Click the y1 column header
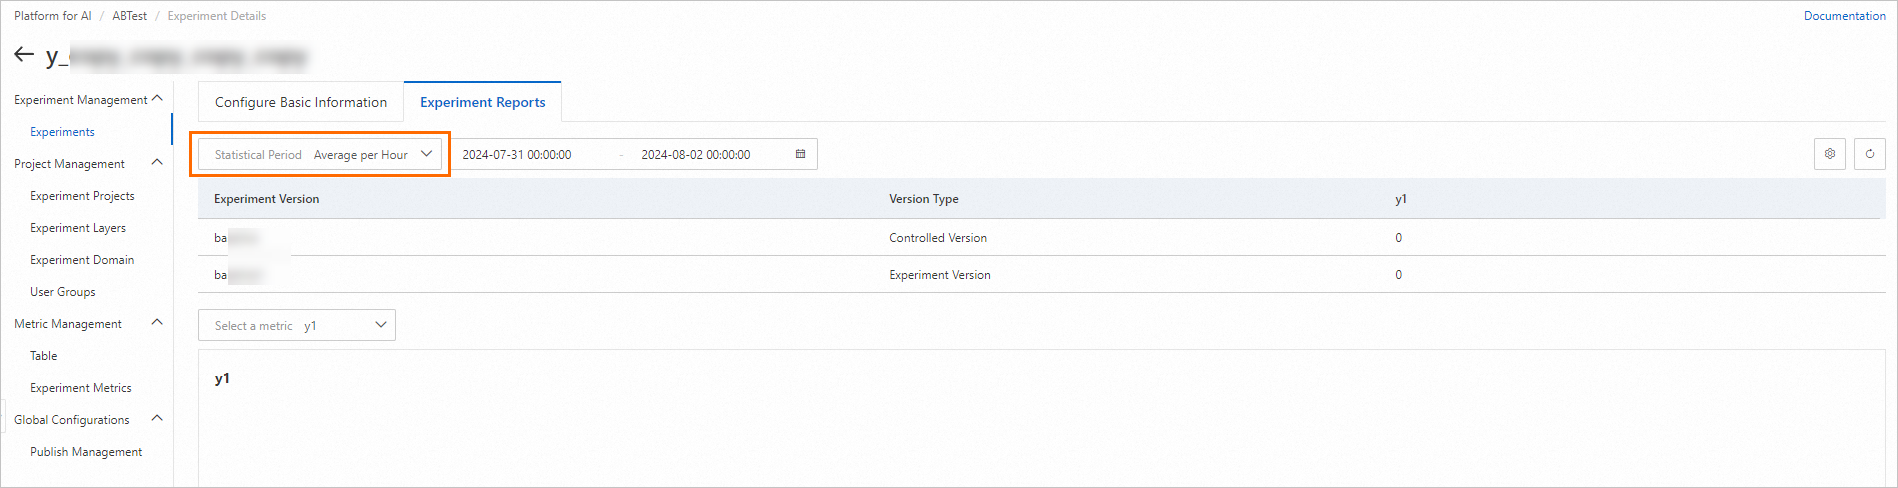The height and width of the screenshot is (488, 1898). (1401, 199)
